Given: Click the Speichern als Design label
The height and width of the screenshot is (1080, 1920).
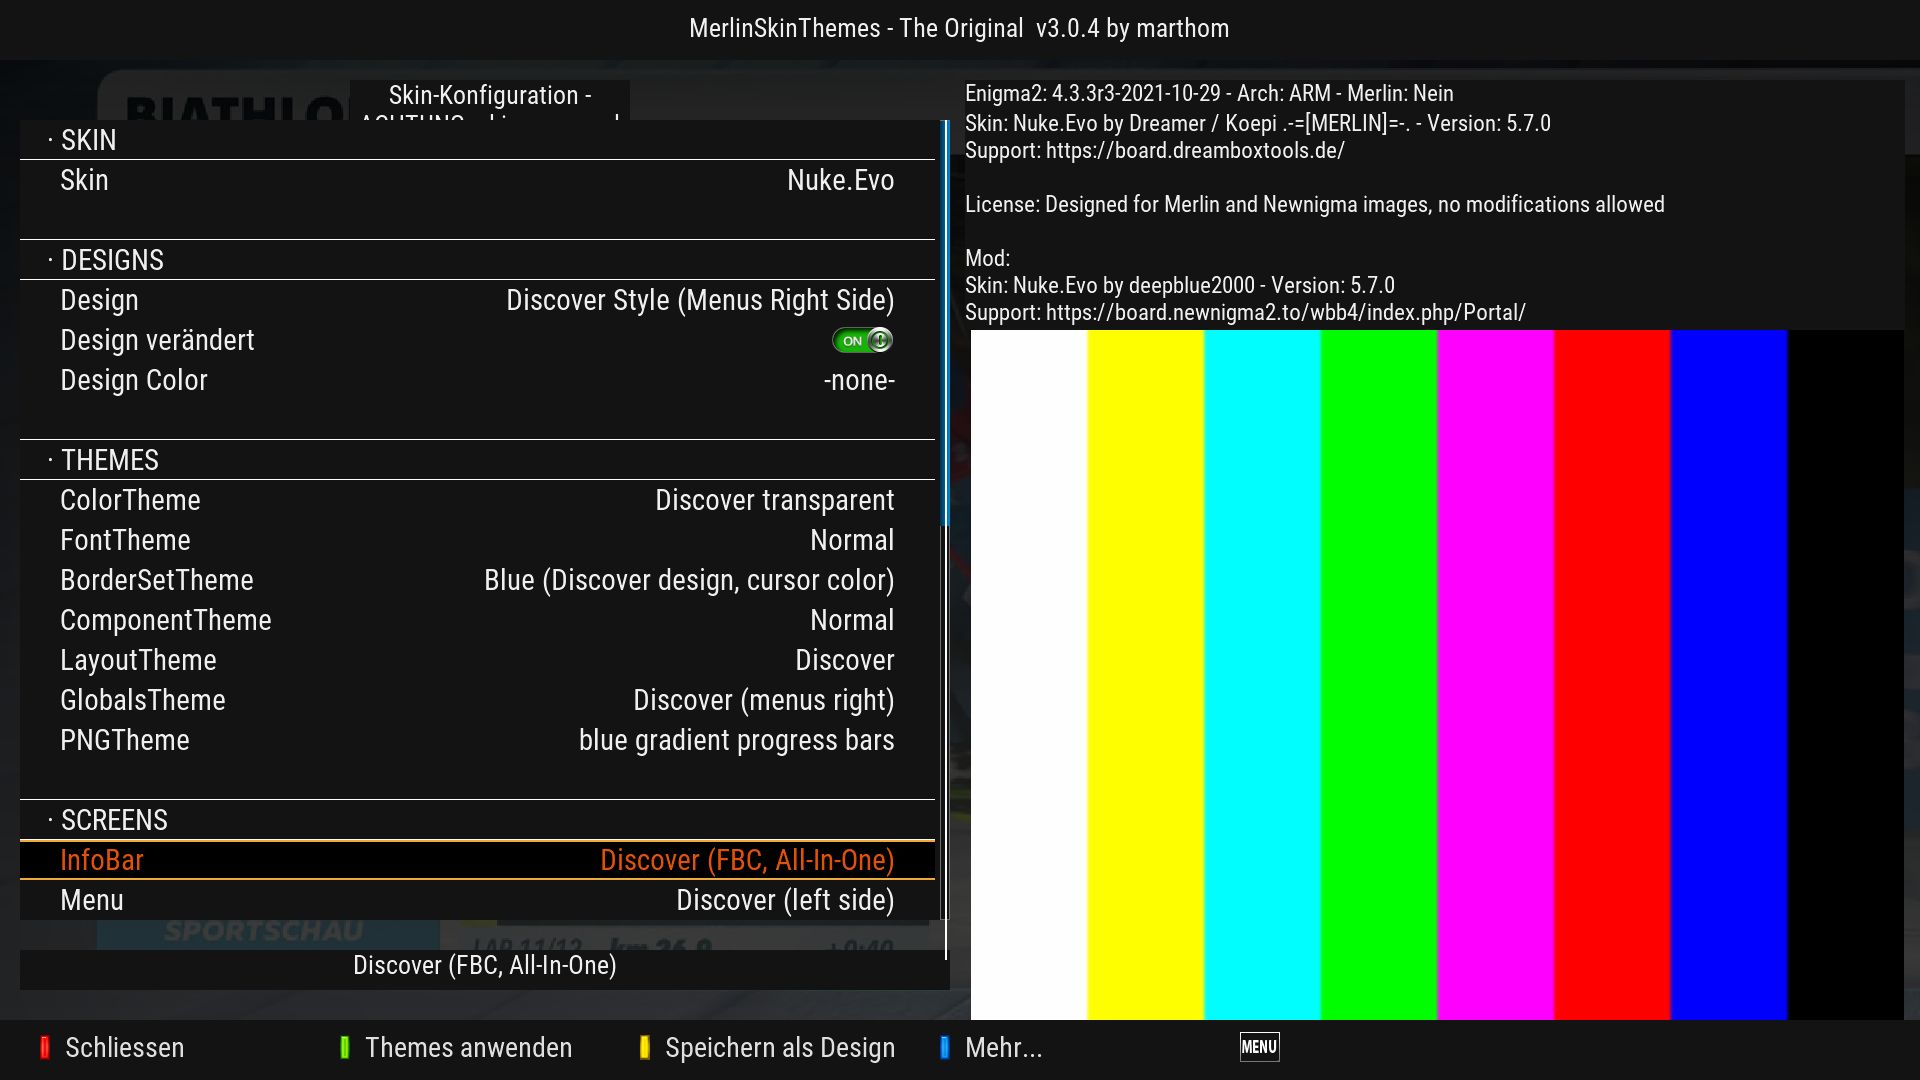Looking at the screenshot, I should (780, 1047).
